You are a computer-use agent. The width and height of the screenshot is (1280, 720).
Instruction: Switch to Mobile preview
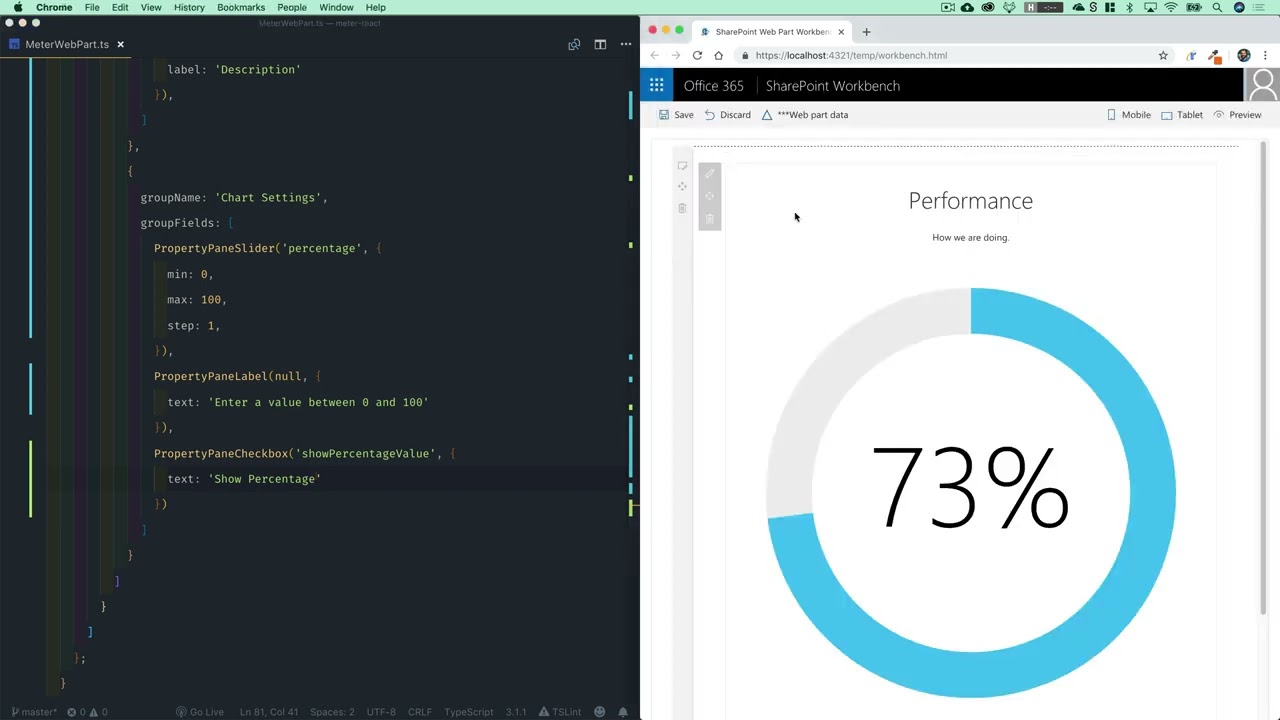(x=1128, y=115)
